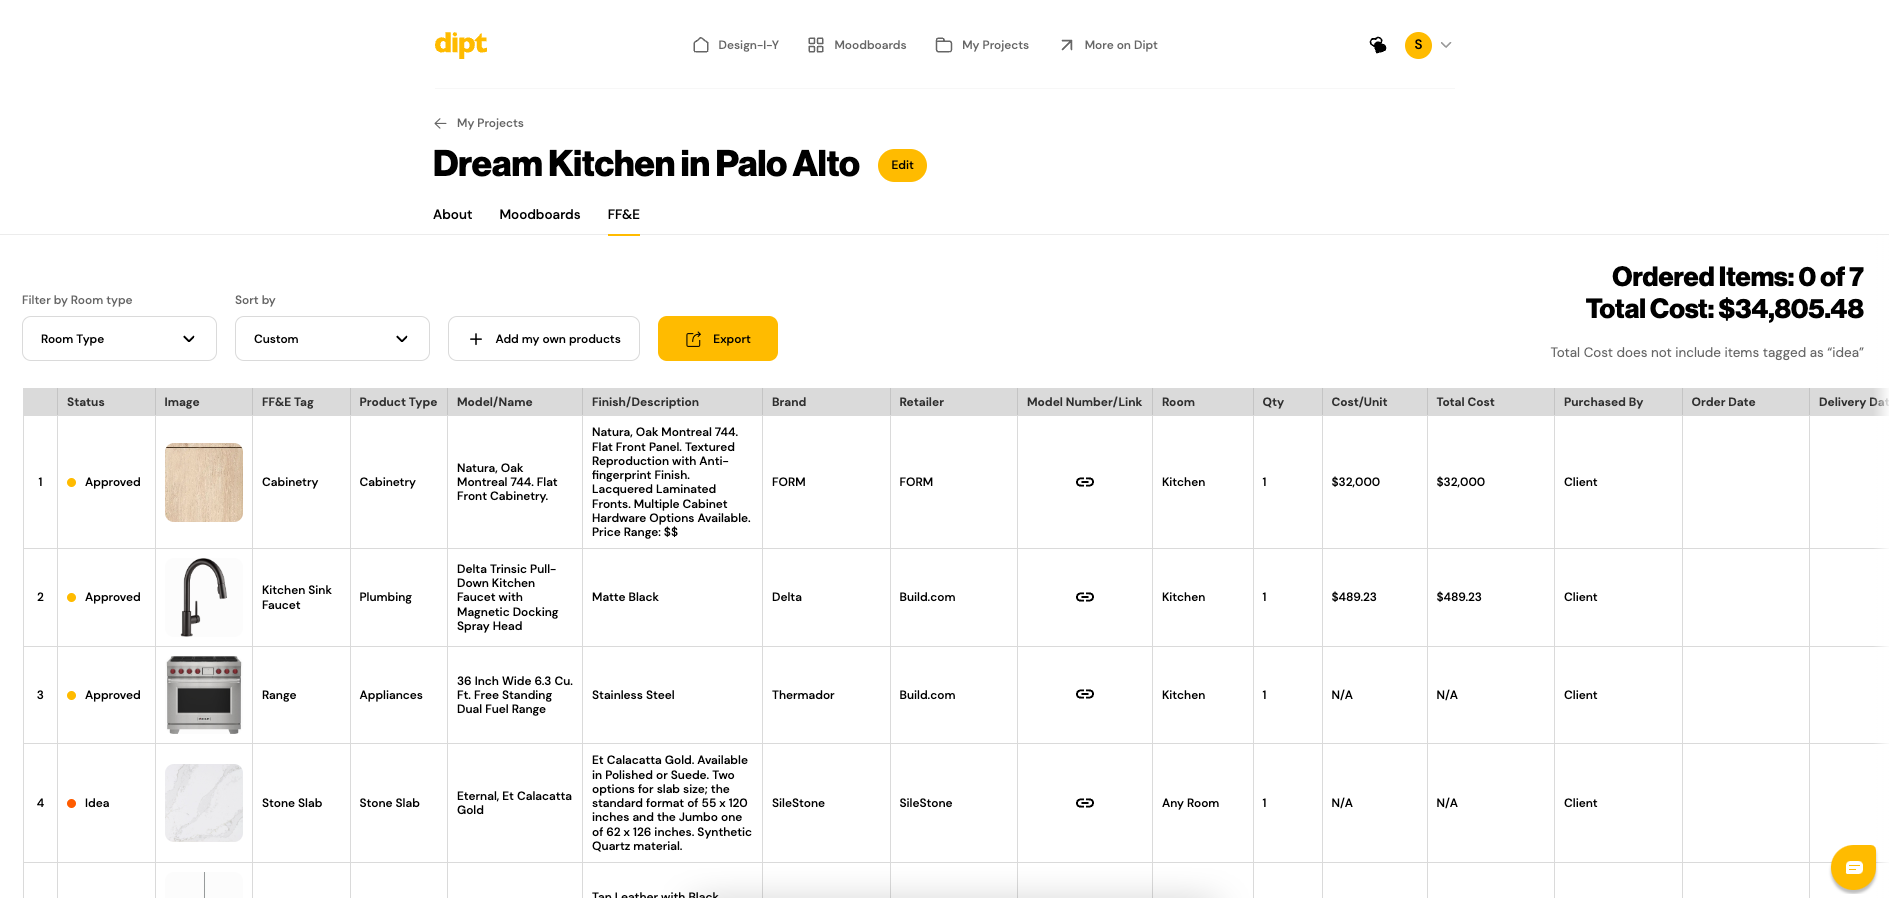Switch to the Moodboards project tab
1889x898 pixels.
[x=540, y=215]
